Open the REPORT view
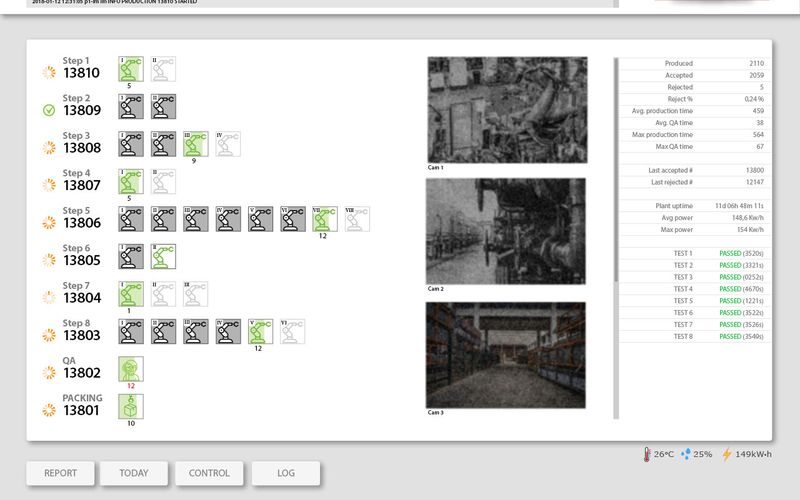Image resolution: width=800 pixels, height=500 pixels. pos(60,473)
